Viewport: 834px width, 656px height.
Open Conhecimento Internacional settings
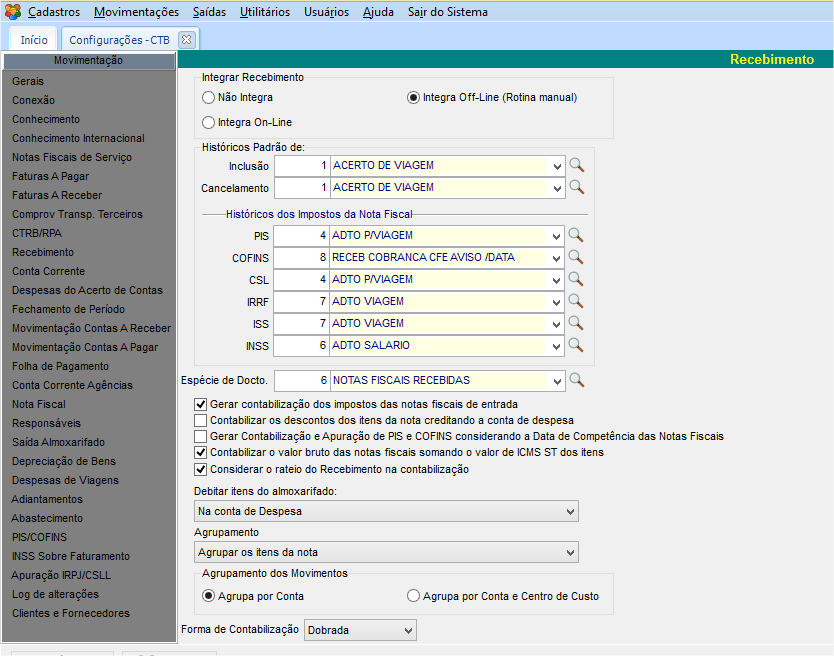78,138
